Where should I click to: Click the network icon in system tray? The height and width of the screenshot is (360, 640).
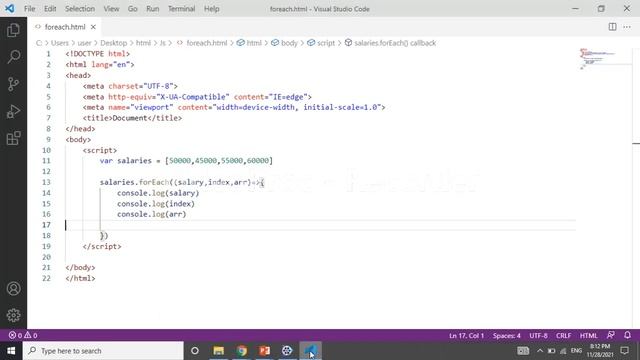pyautogui.click(x=563, y=351)
